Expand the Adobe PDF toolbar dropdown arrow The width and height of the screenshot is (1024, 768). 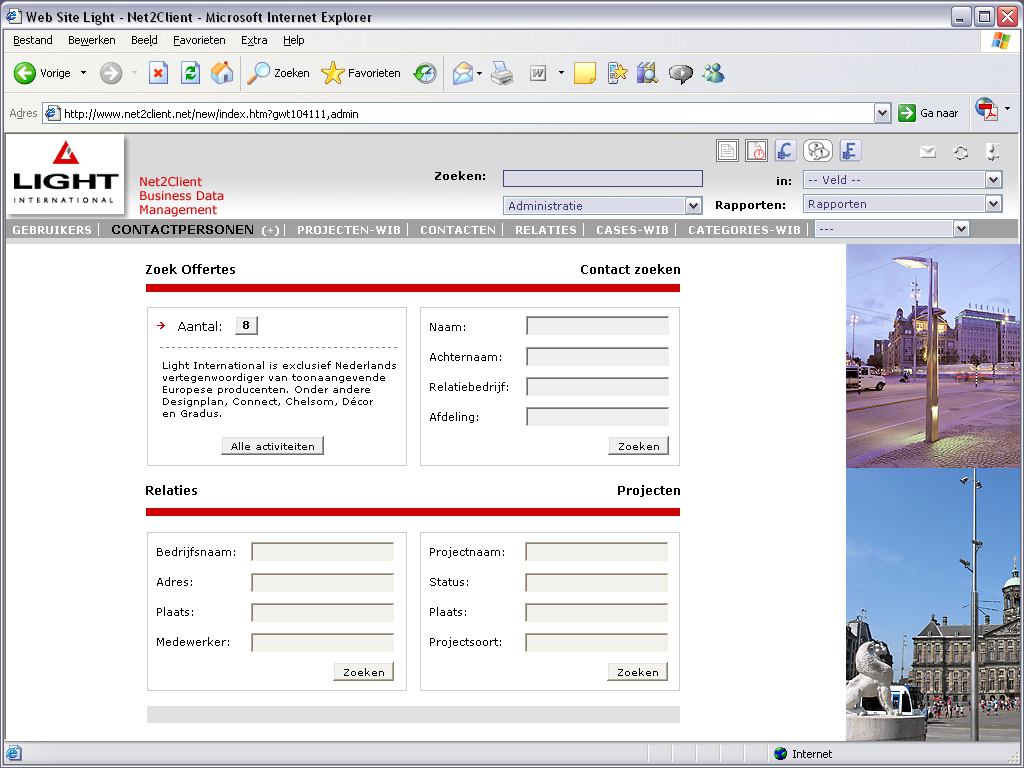pyautogui.click(x=1008, y=108)
